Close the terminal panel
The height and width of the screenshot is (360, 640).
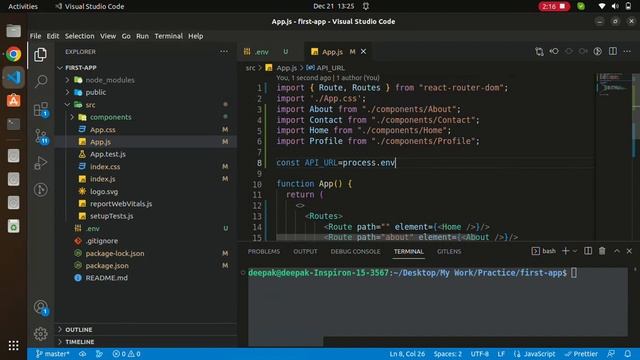pos(629,251)
